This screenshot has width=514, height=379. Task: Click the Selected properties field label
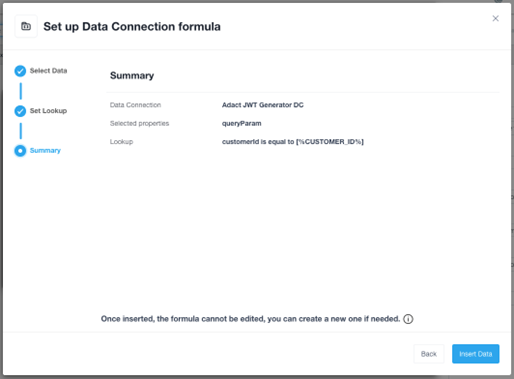coord(139,123)
